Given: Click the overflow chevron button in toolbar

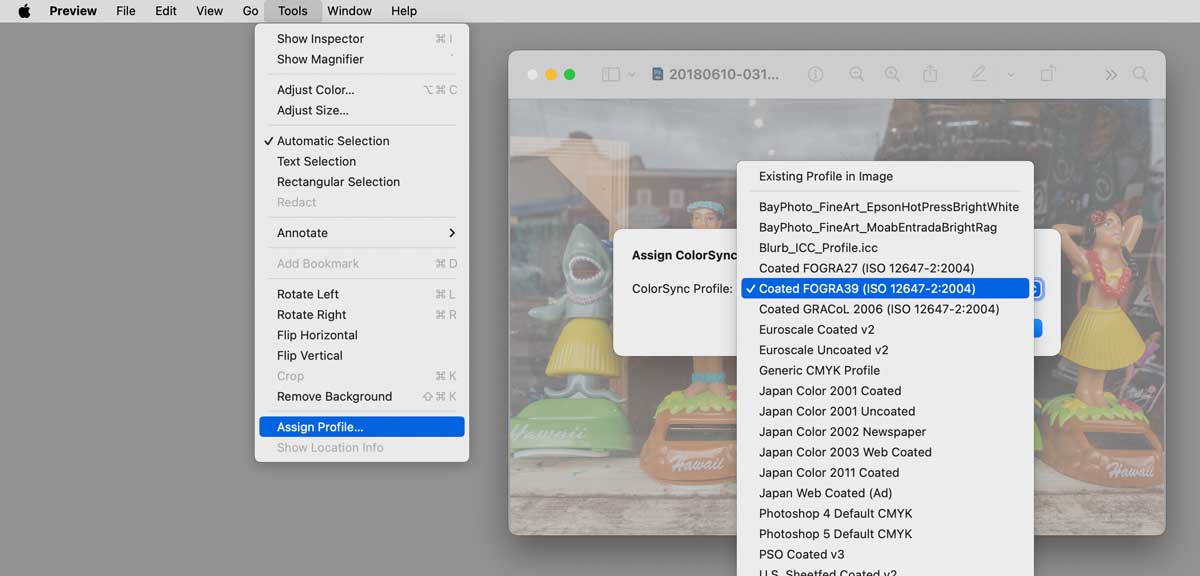Looking at the screenshot, I should (x=1112, y=73).
